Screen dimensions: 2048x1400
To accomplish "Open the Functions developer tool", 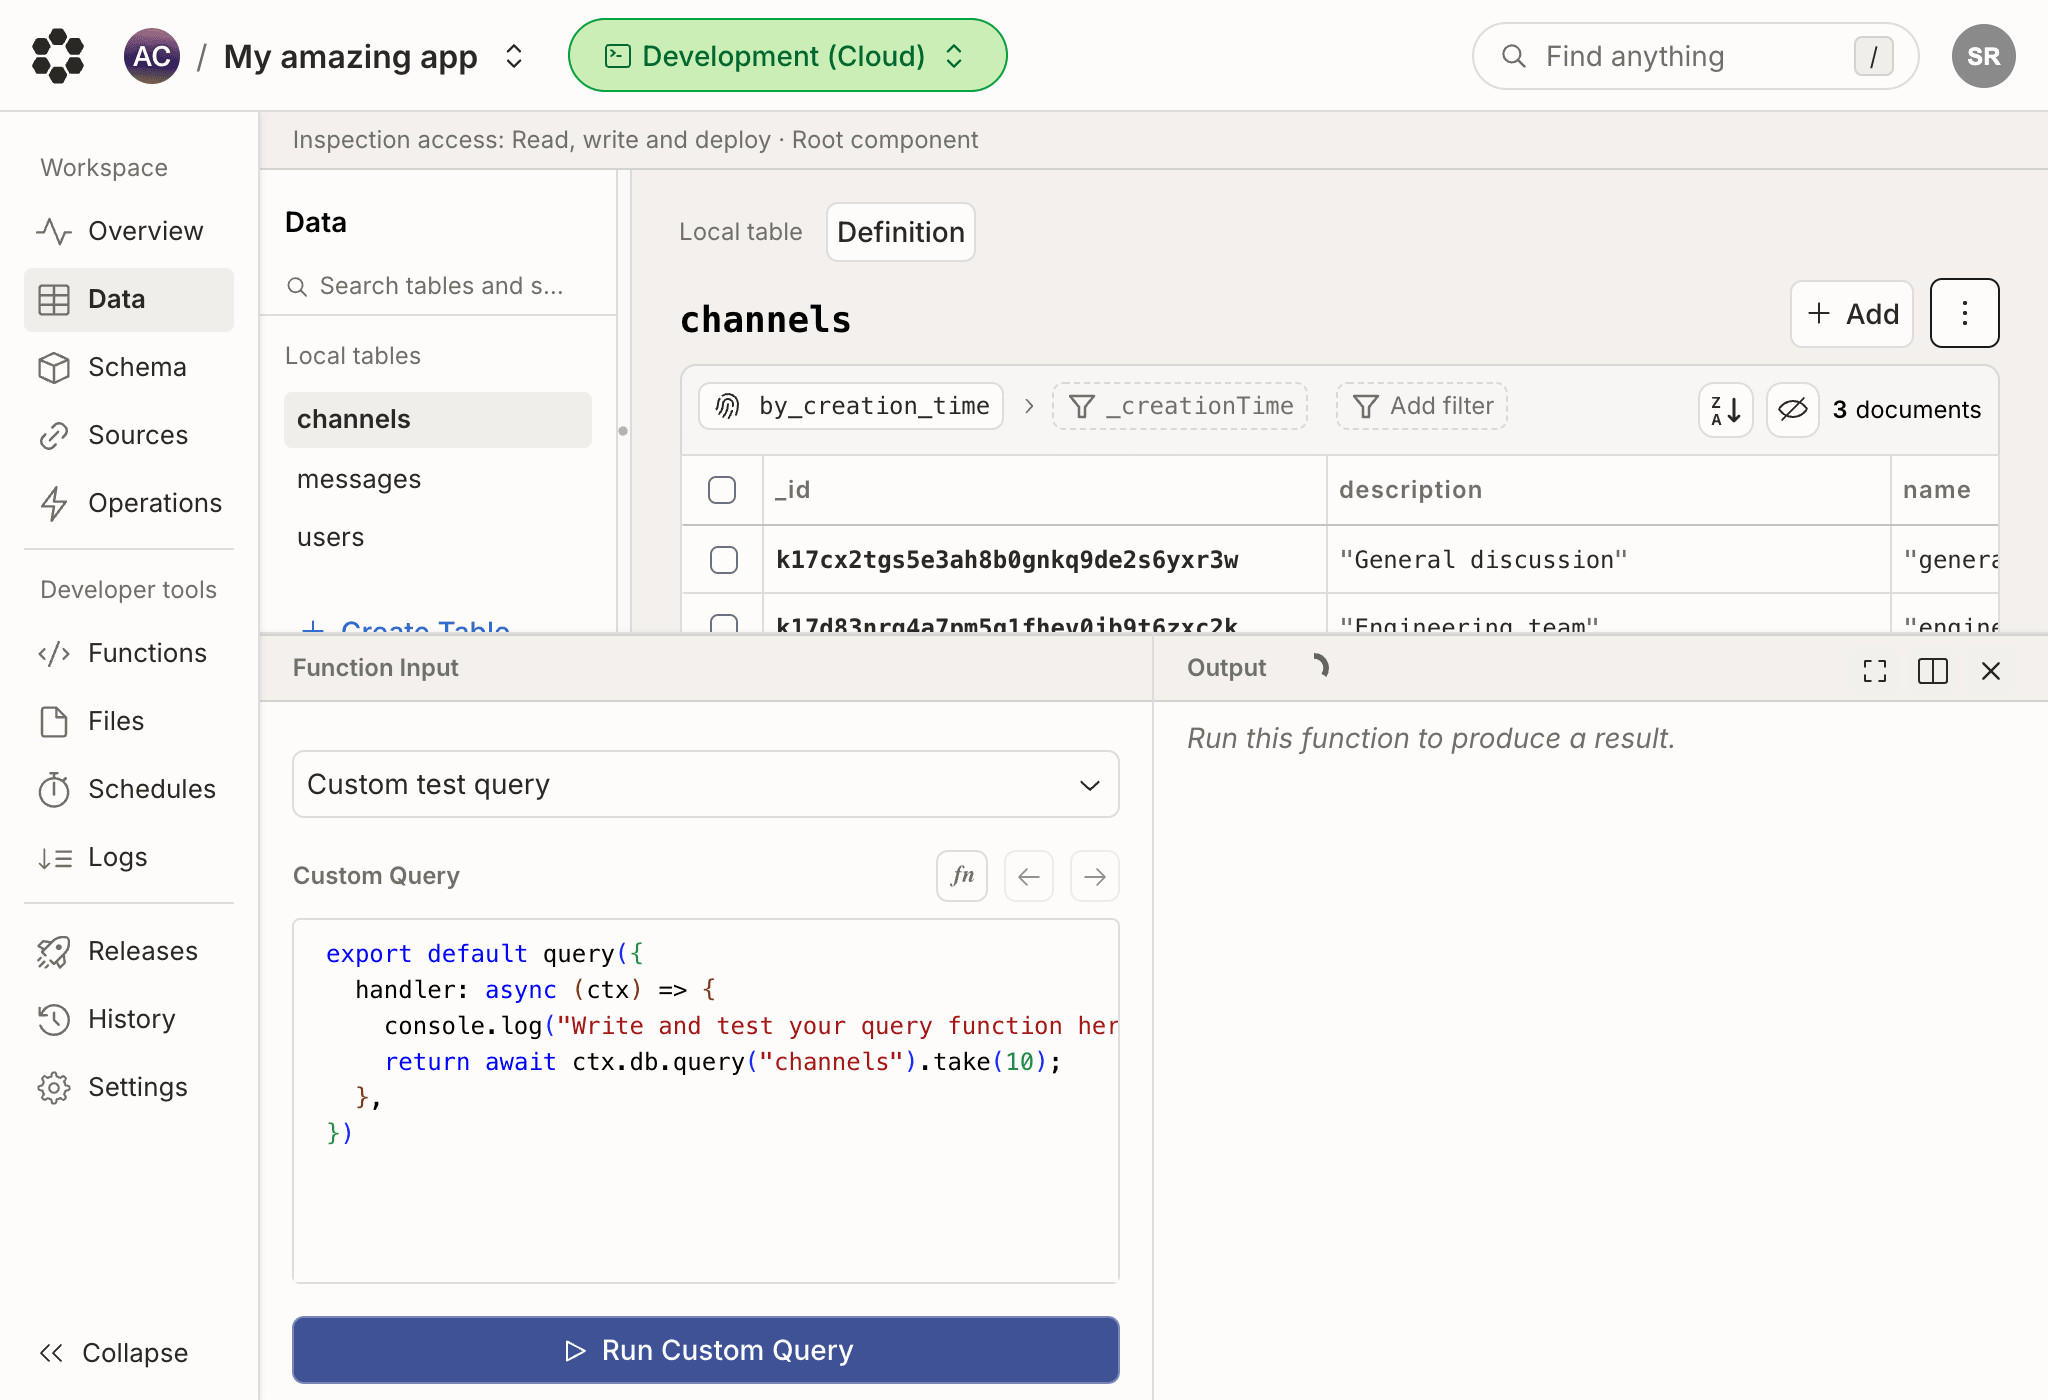I will 128,653.
